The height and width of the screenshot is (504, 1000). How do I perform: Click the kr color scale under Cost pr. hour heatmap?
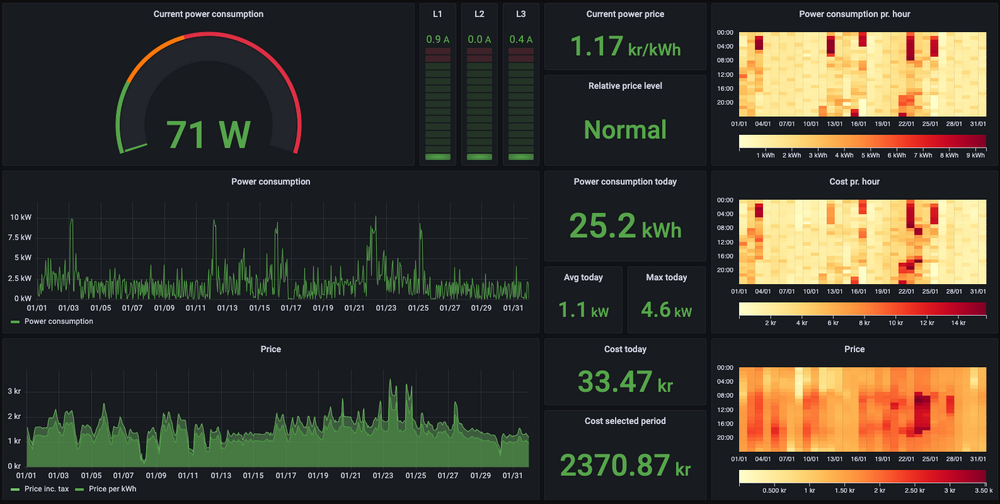coord(861,309)
